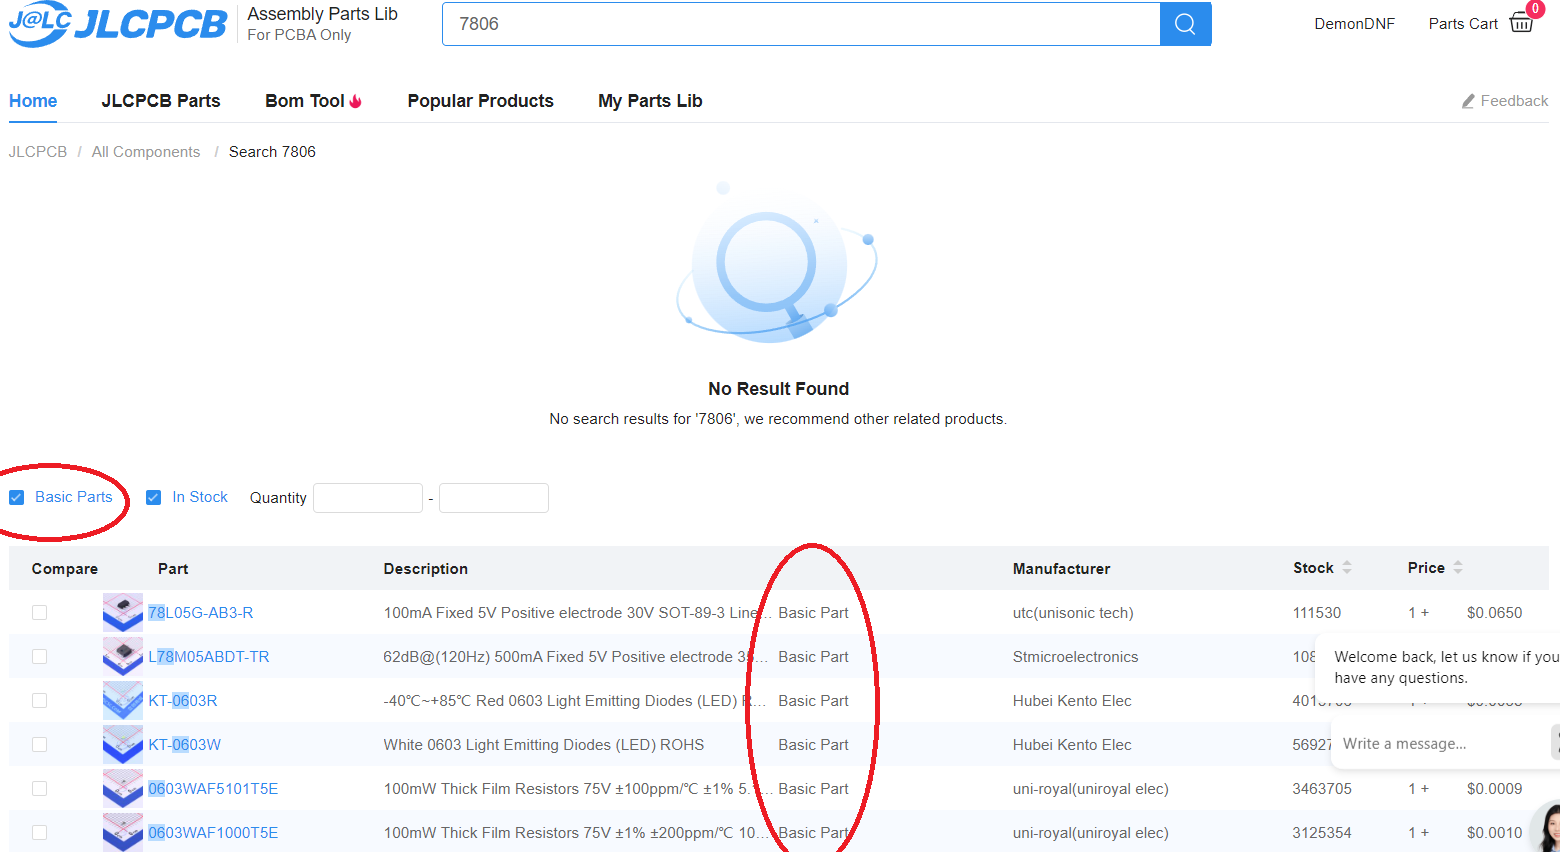Uncheck the Basic Parts filter checkbox
The height and width of the screenshot is (852, 1560).
(x=17, y=498)
